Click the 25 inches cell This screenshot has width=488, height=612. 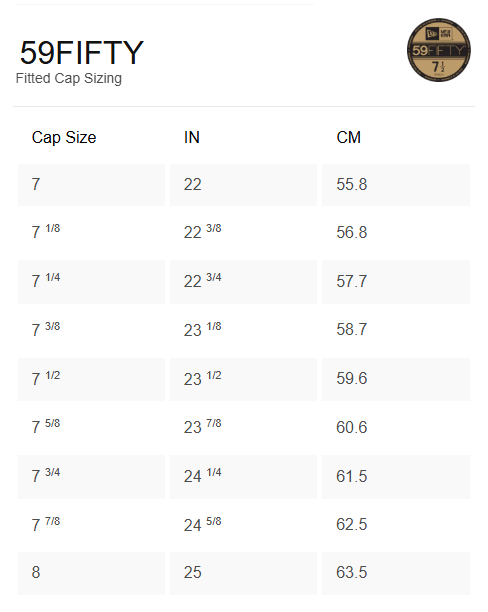(x=243, y=573)
